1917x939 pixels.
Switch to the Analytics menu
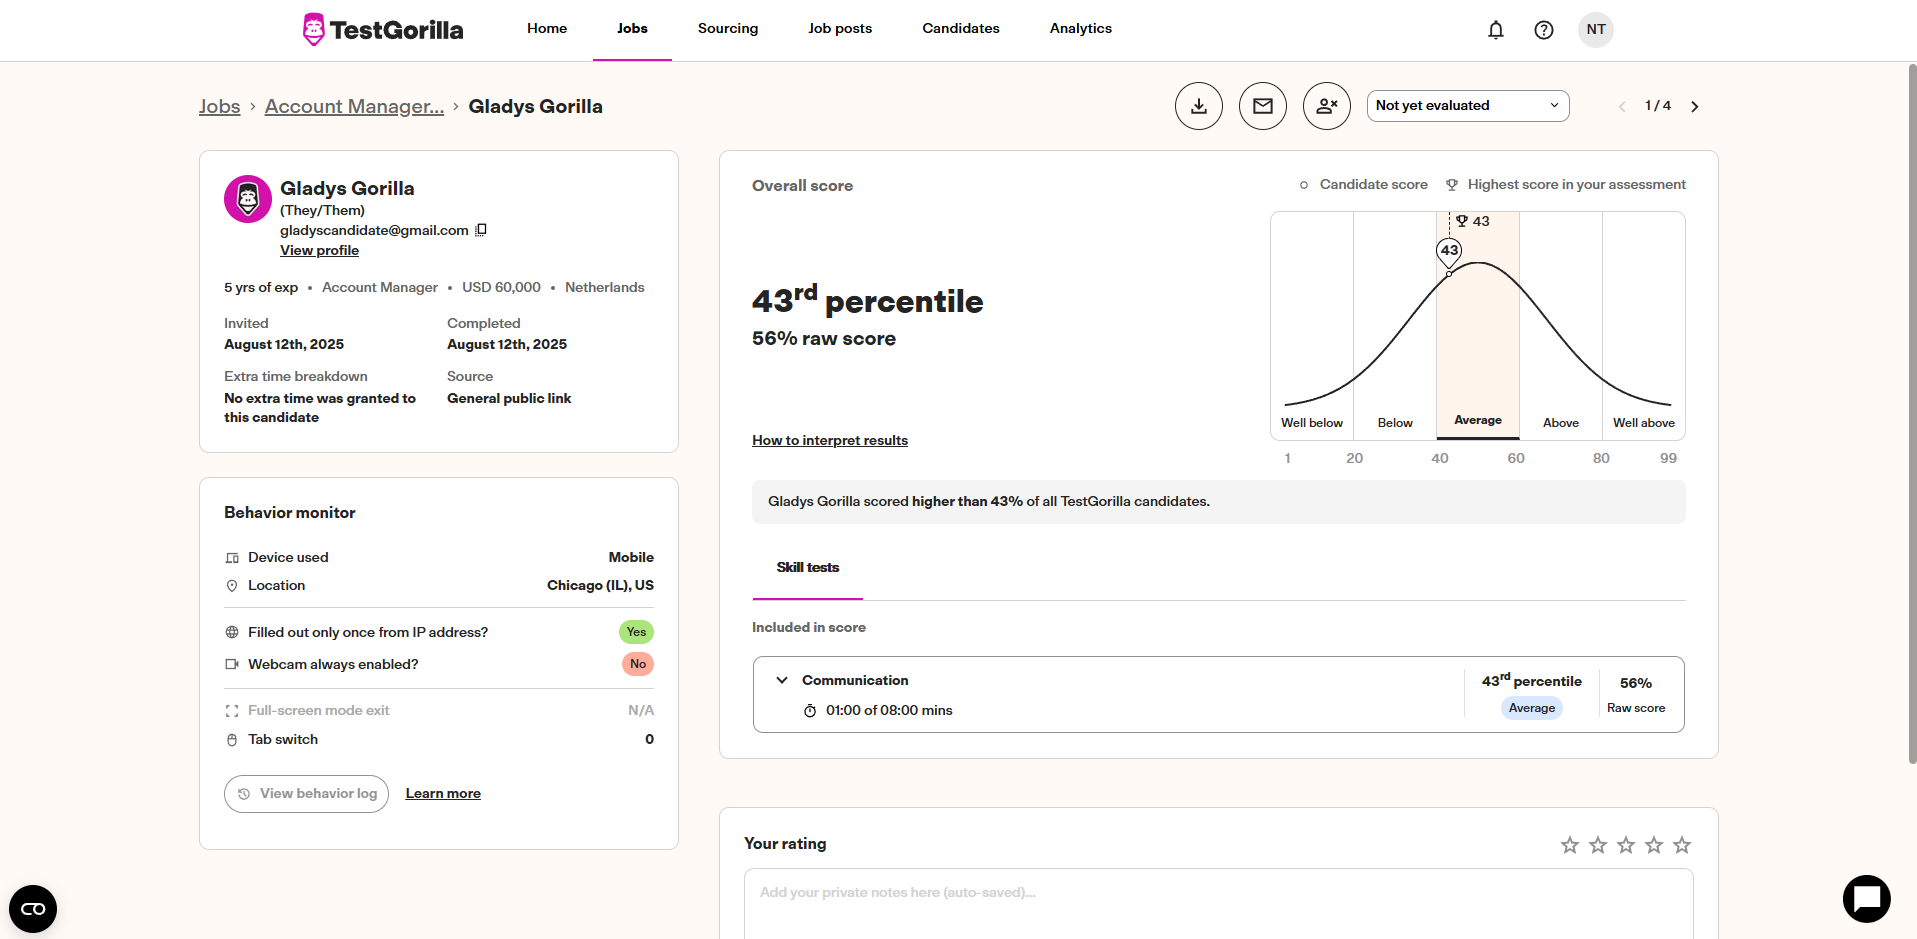[1080, 29]
